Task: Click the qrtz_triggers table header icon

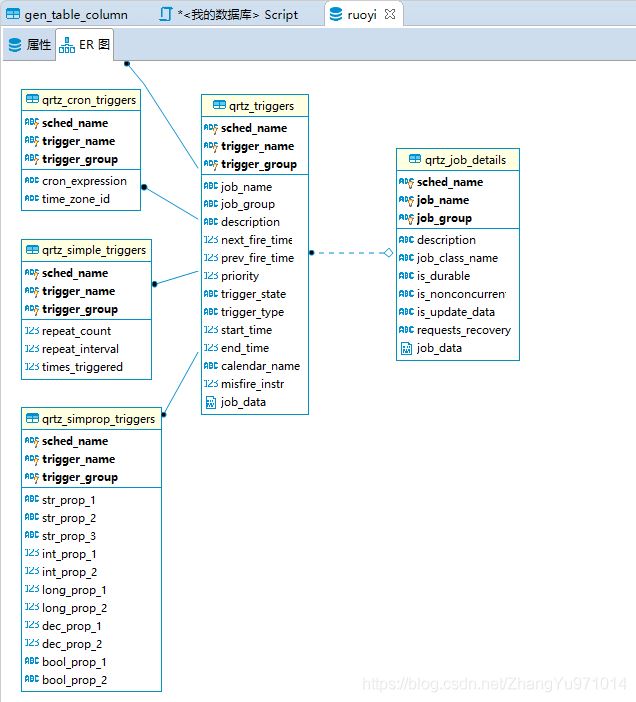Action: point(219,105)
